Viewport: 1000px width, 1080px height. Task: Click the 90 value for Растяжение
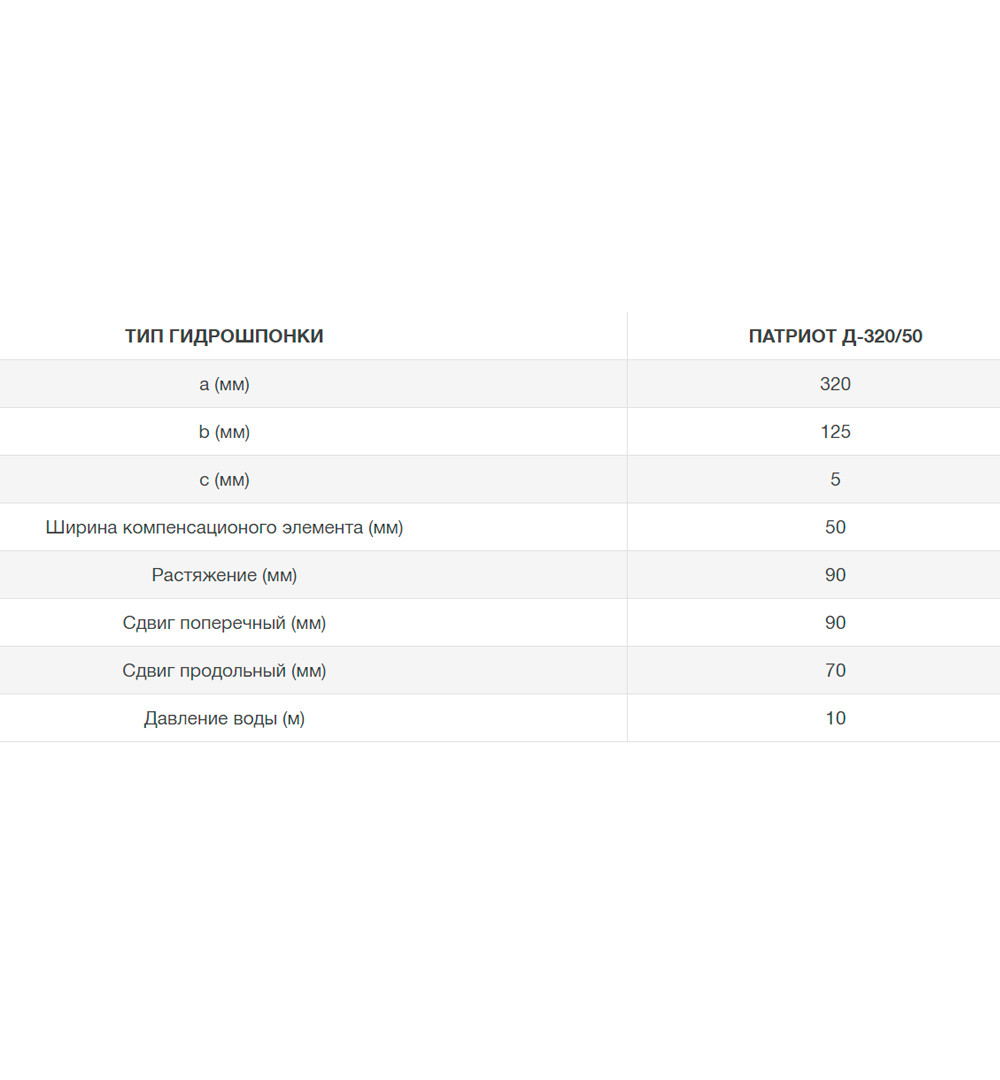pyautogui.click(x=835, y=574)
